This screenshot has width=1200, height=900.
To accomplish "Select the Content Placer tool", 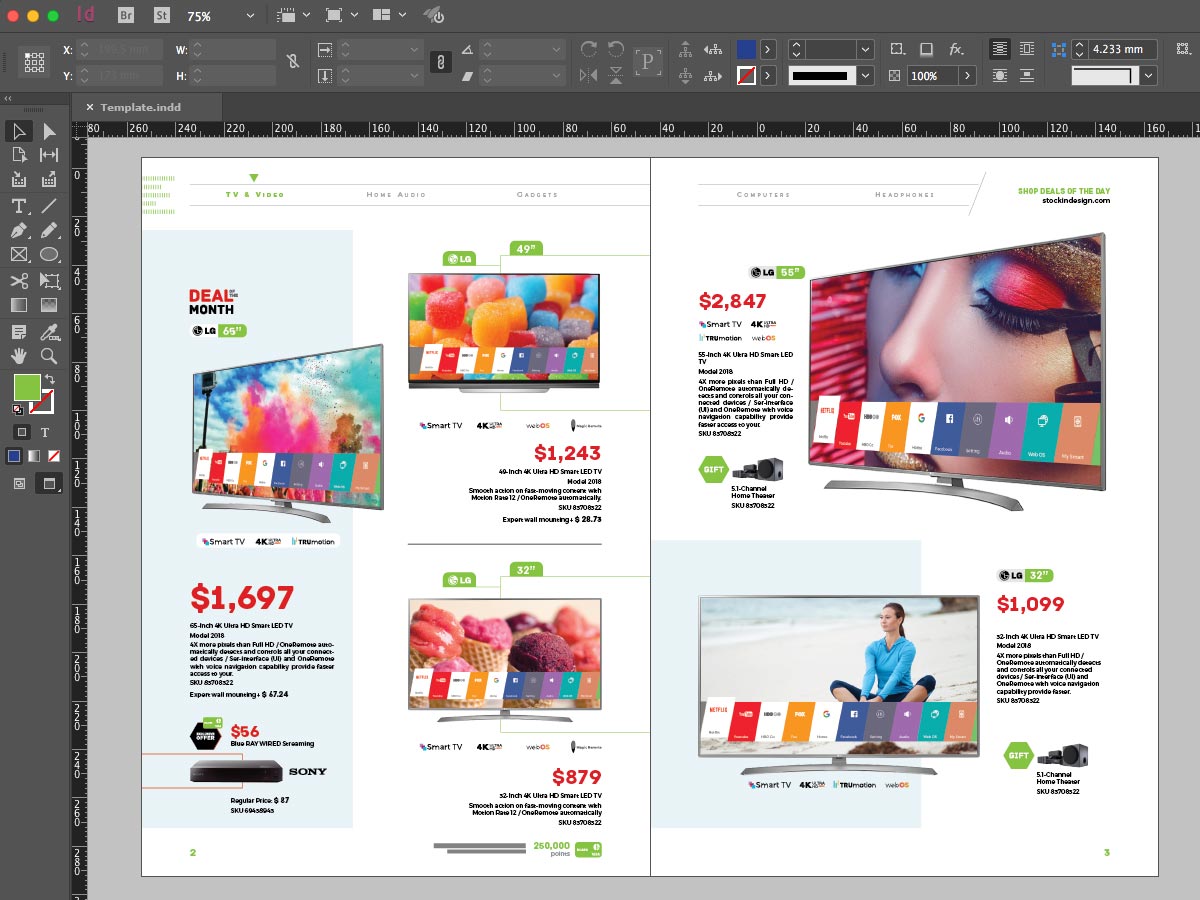I will coord(49,180).
